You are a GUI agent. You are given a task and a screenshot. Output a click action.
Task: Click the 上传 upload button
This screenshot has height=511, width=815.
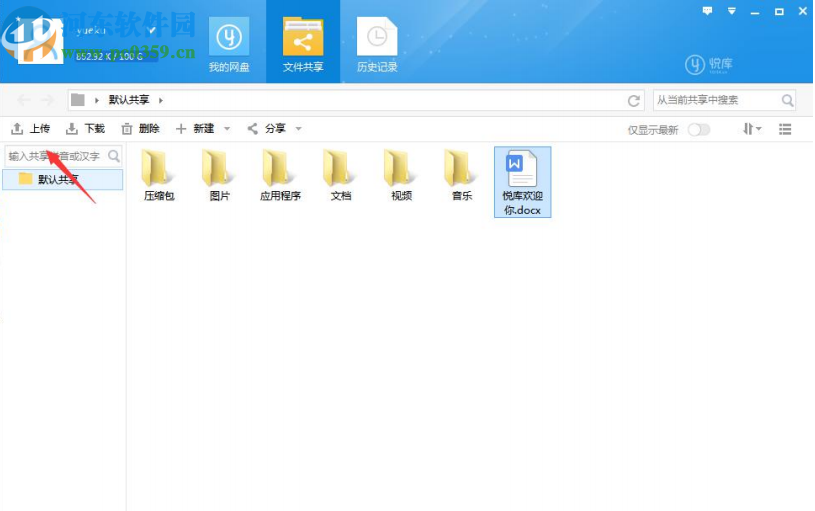point(31,128)
